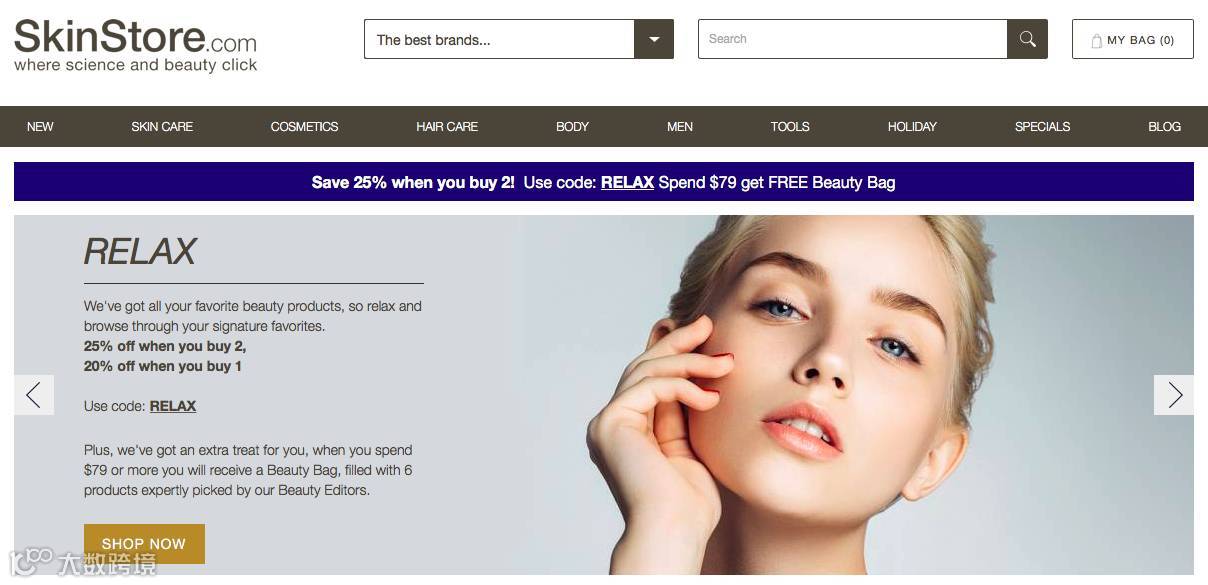Go to previous slide with left arrow
The image size is (1208, 585).
(x=34, y=395)
